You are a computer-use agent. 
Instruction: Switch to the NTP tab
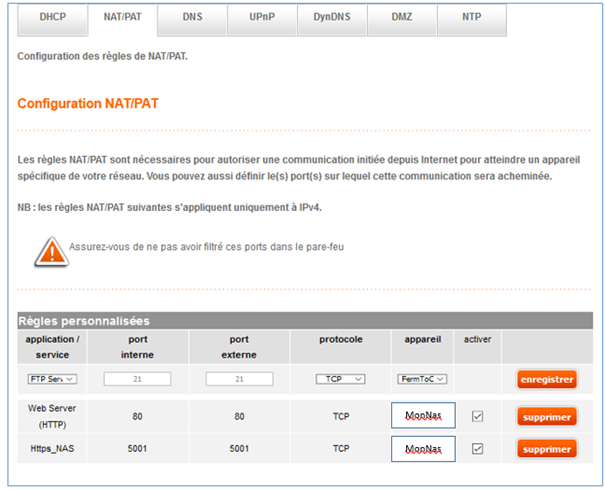(x=471, y=18)
